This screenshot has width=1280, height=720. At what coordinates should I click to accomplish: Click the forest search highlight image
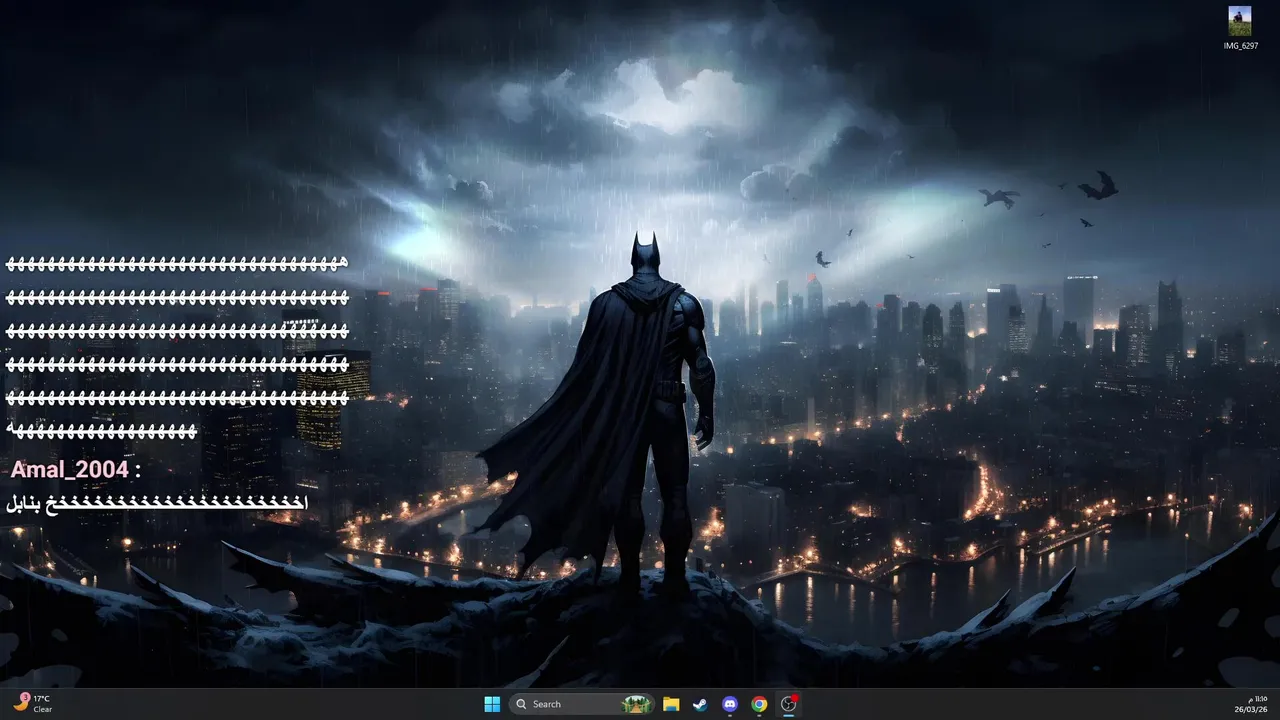click(x=636, y=704)
